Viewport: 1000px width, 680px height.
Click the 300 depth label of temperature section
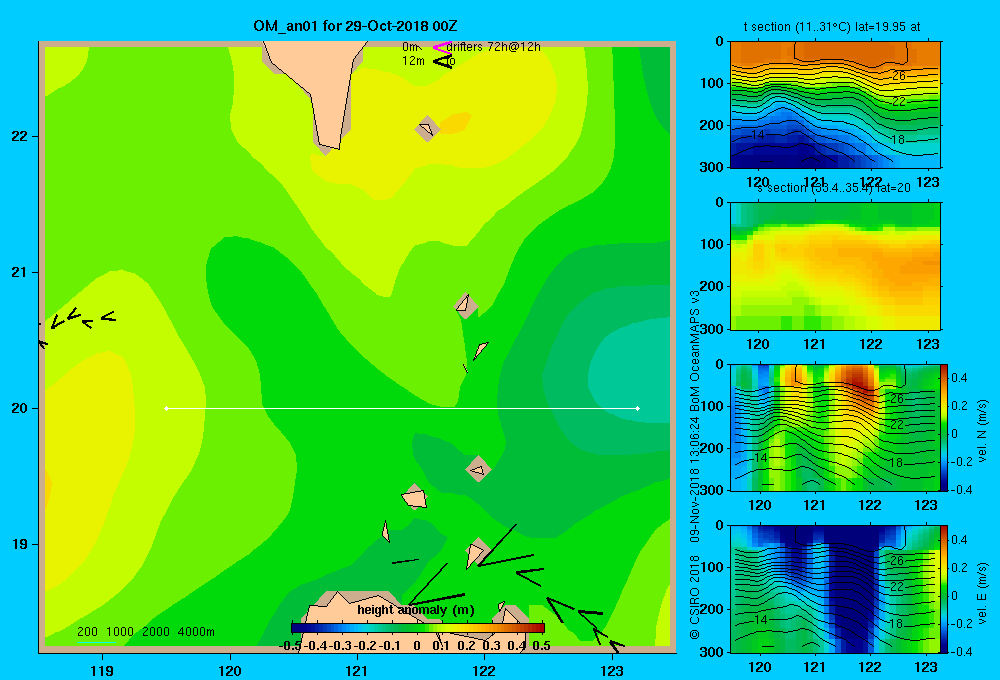point(713,167)
